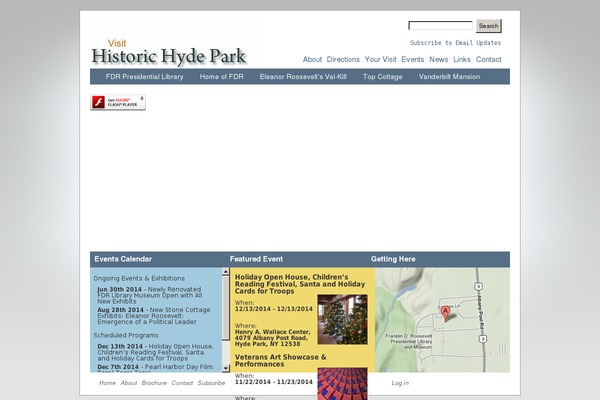Click the Search button

click(x=489, y=26)
